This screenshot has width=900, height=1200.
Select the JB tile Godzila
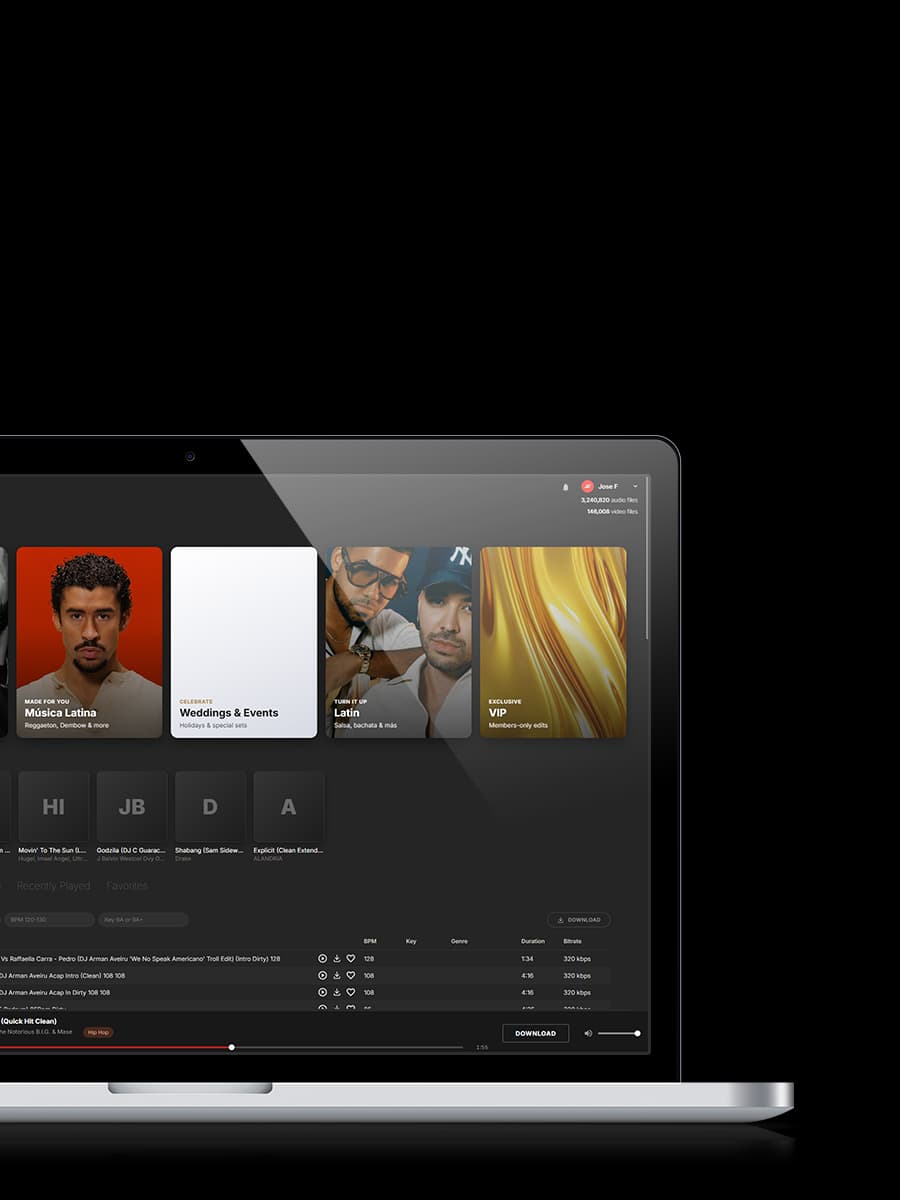pyautogui.click(x=132, y=806)
